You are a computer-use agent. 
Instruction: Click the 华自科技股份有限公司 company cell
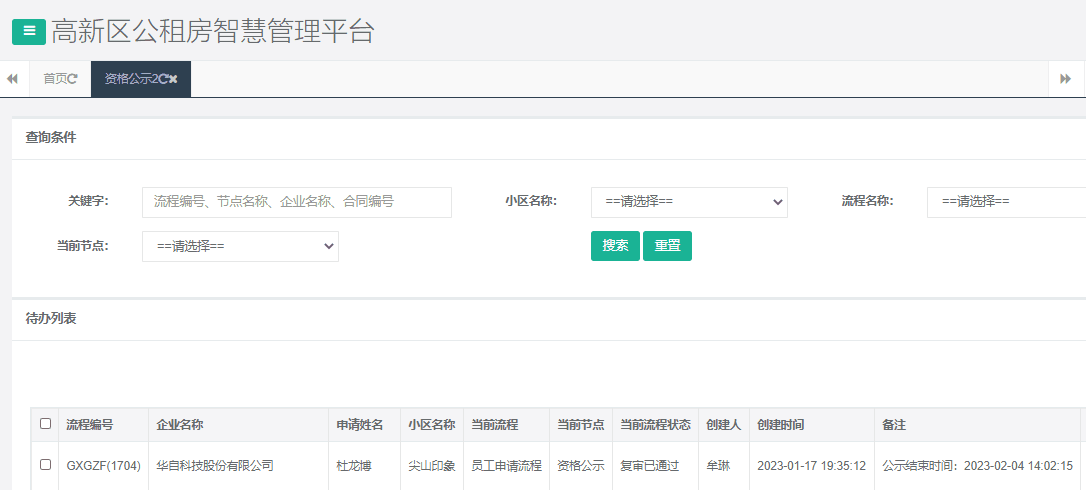[215, 466]
